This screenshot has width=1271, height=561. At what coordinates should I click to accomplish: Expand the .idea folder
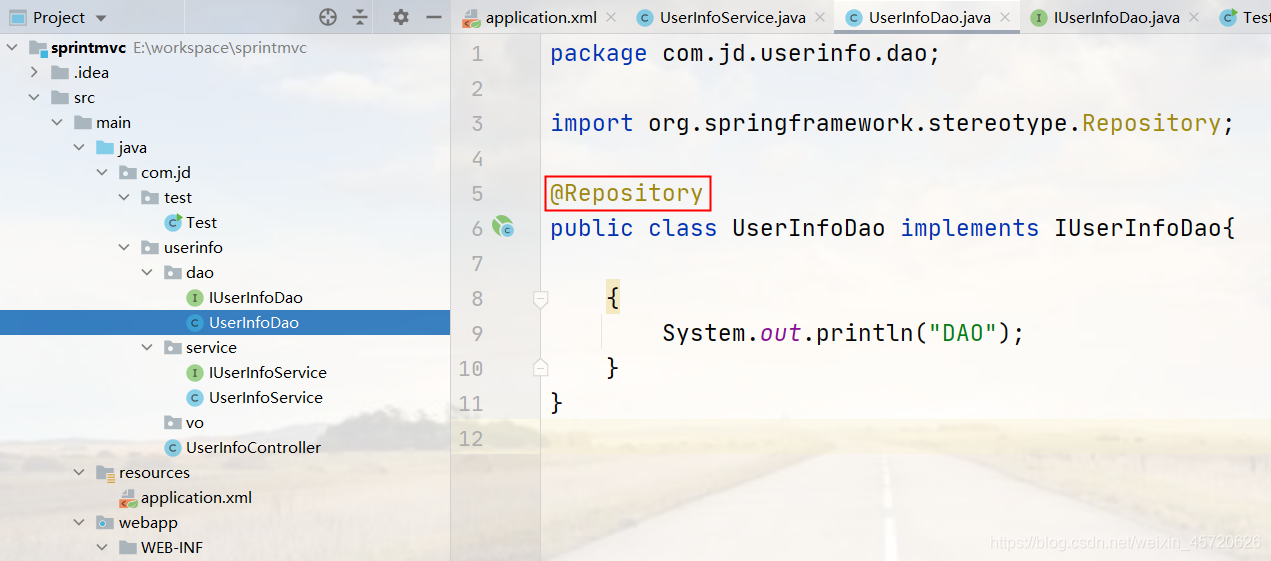pyautogui.click(x=34, y=73)
